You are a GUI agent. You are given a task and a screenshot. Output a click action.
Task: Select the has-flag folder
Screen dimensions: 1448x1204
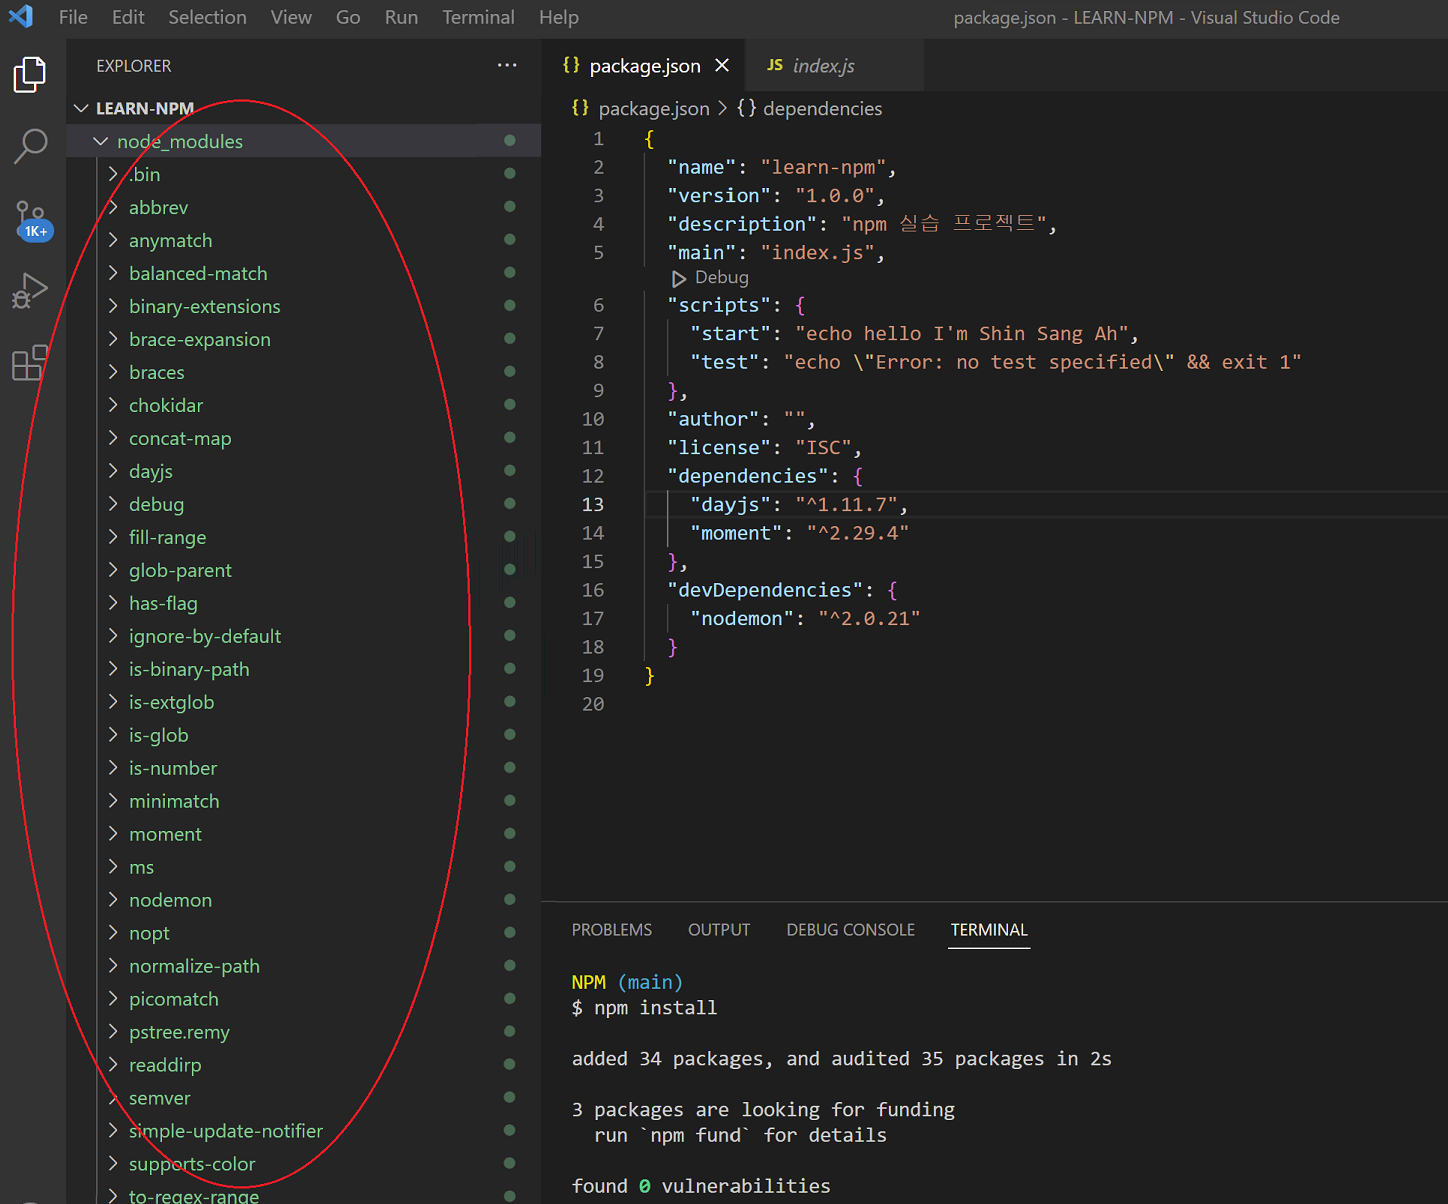[x=303, y=603]
